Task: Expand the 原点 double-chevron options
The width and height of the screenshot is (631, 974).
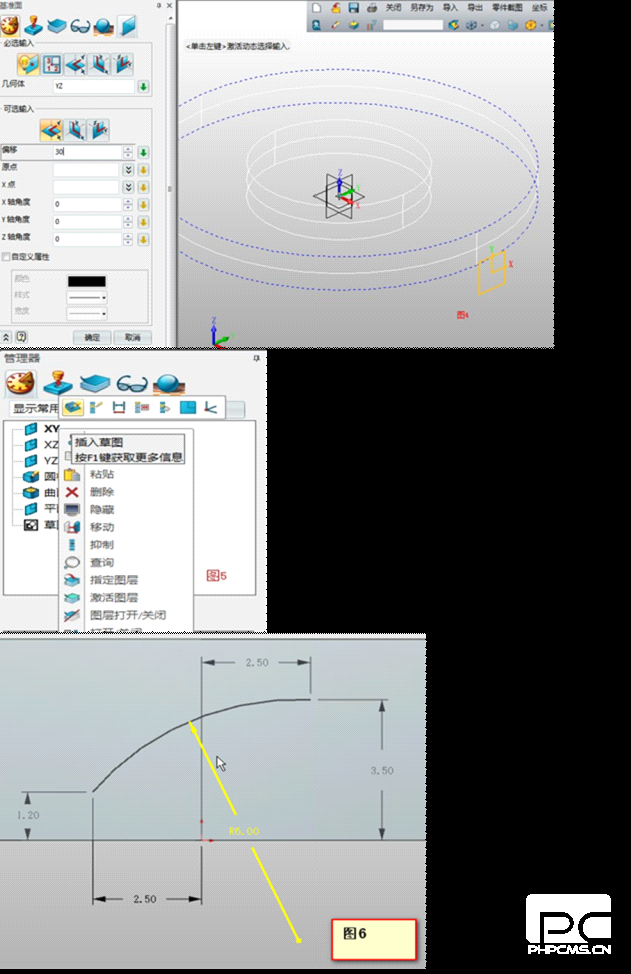Action: point(128,170)
